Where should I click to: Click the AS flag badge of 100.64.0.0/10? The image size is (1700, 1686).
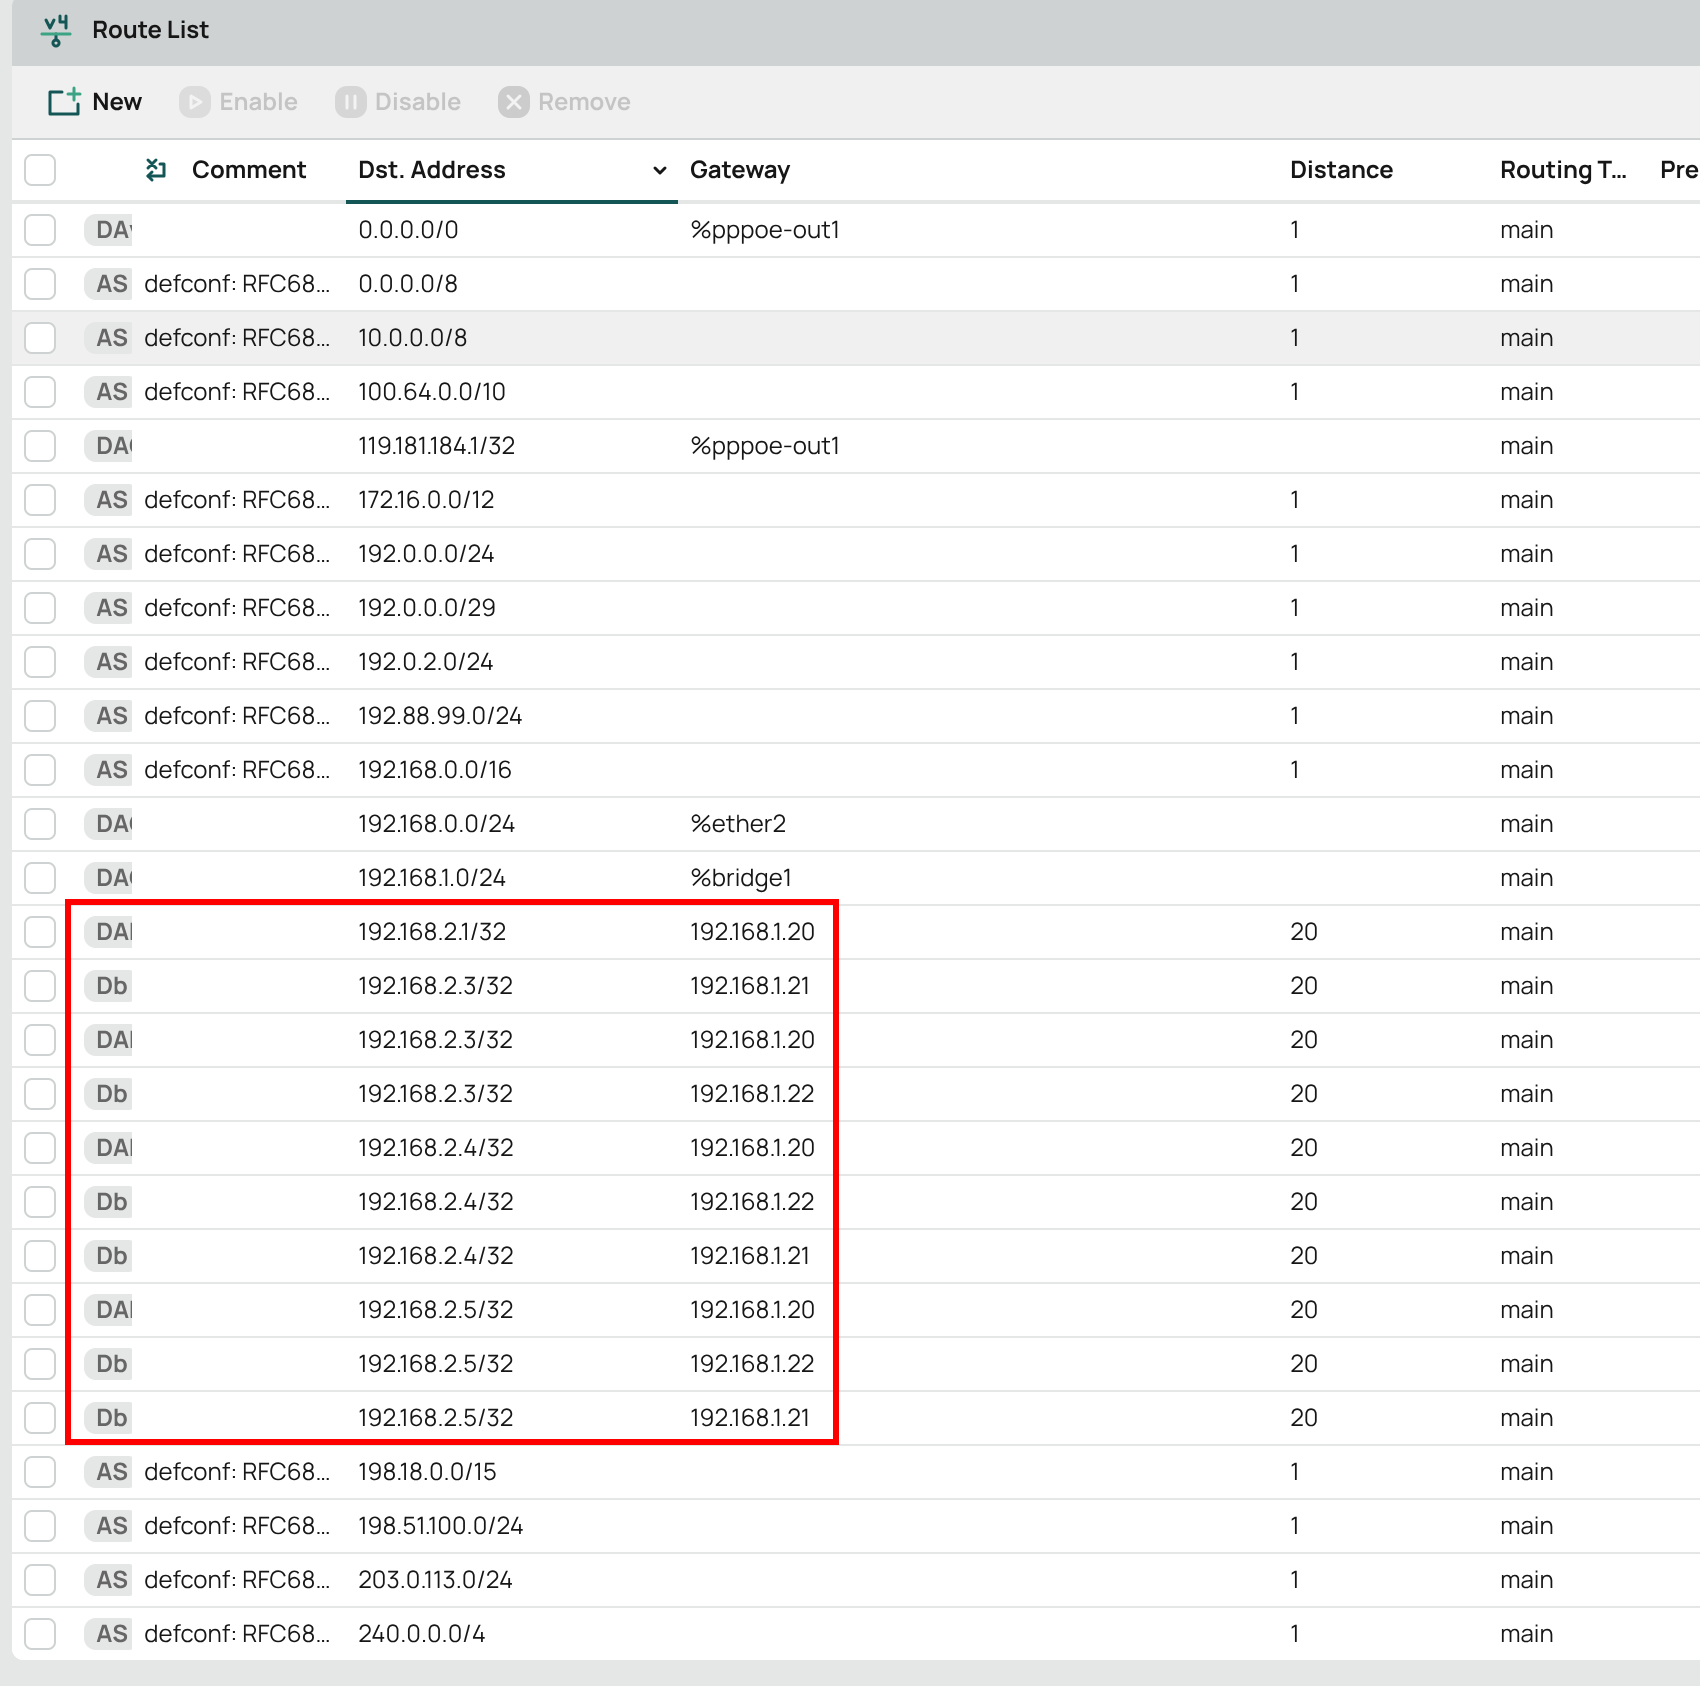tap(109, 392)
